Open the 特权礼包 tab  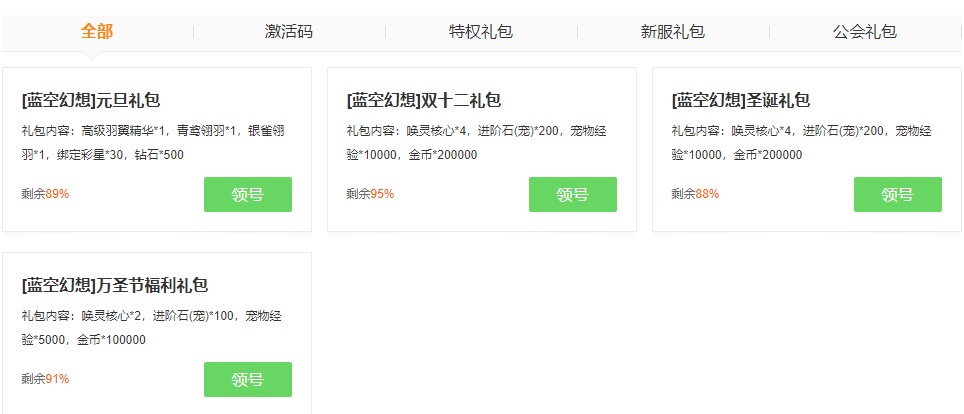(x=481, y=32)
